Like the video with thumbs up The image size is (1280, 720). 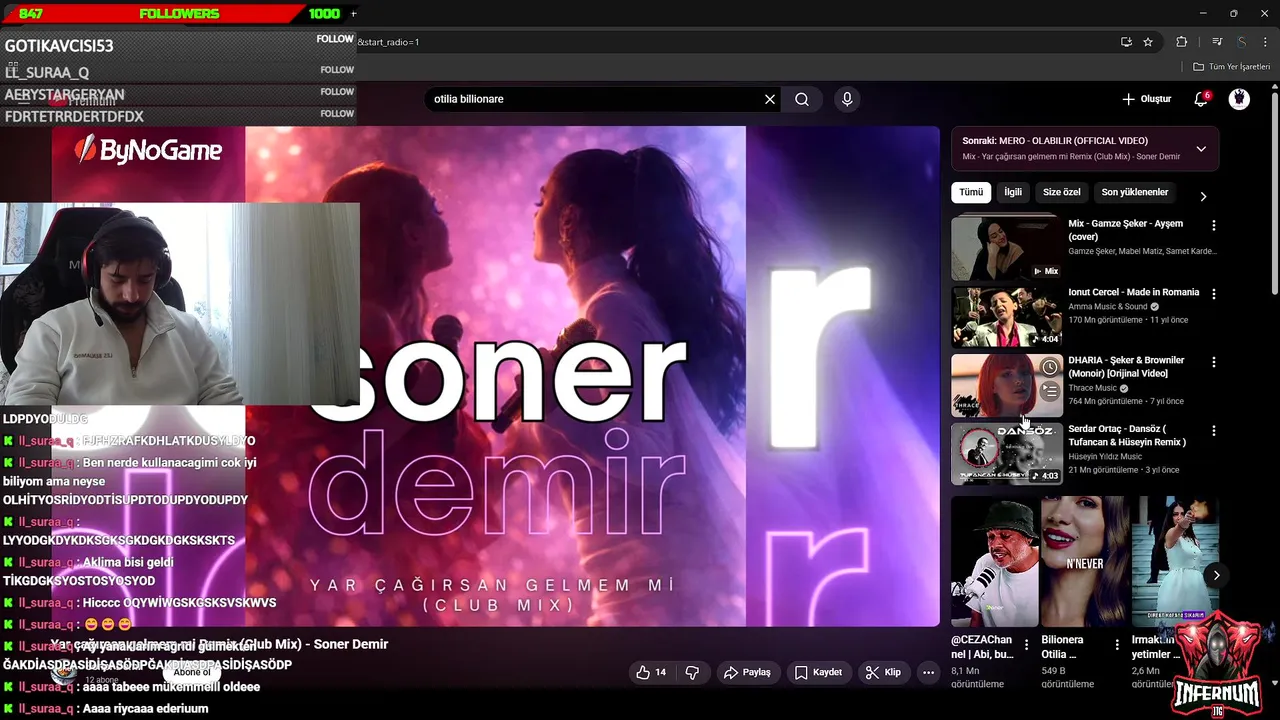pyautogui.click(x=651, y=672)
